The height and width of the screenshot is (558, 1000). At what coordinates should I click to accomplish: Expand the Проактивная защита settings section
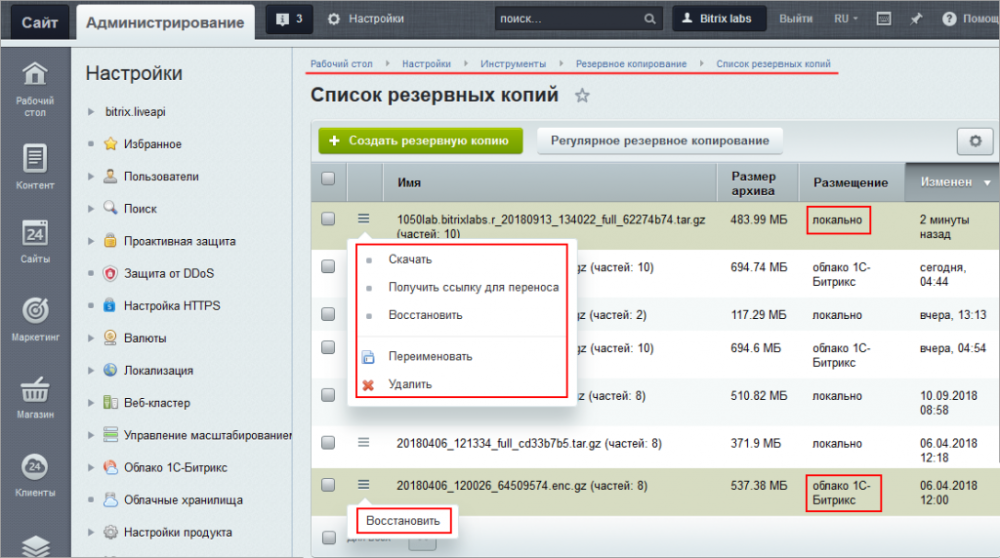click(92, 242)
